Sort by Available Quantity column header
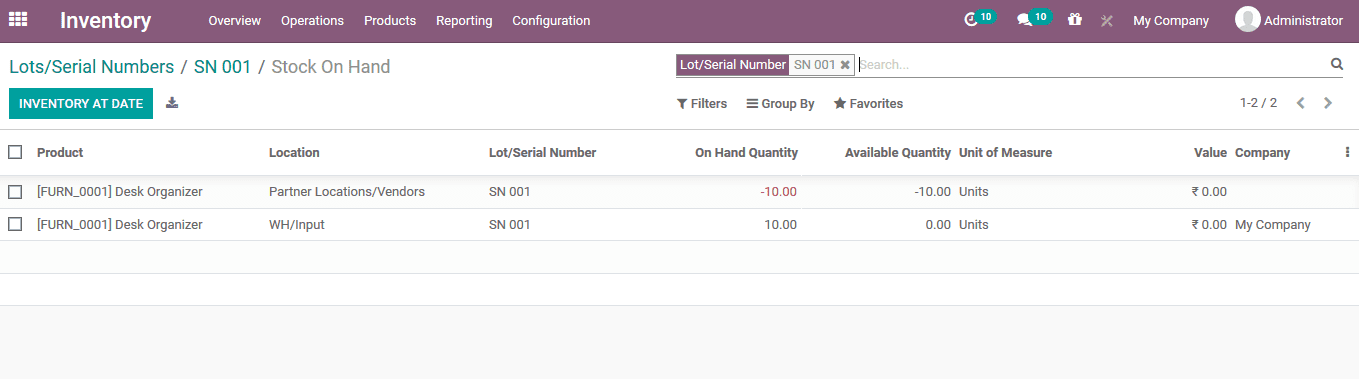1361x379 pixels. coord(898,152)
